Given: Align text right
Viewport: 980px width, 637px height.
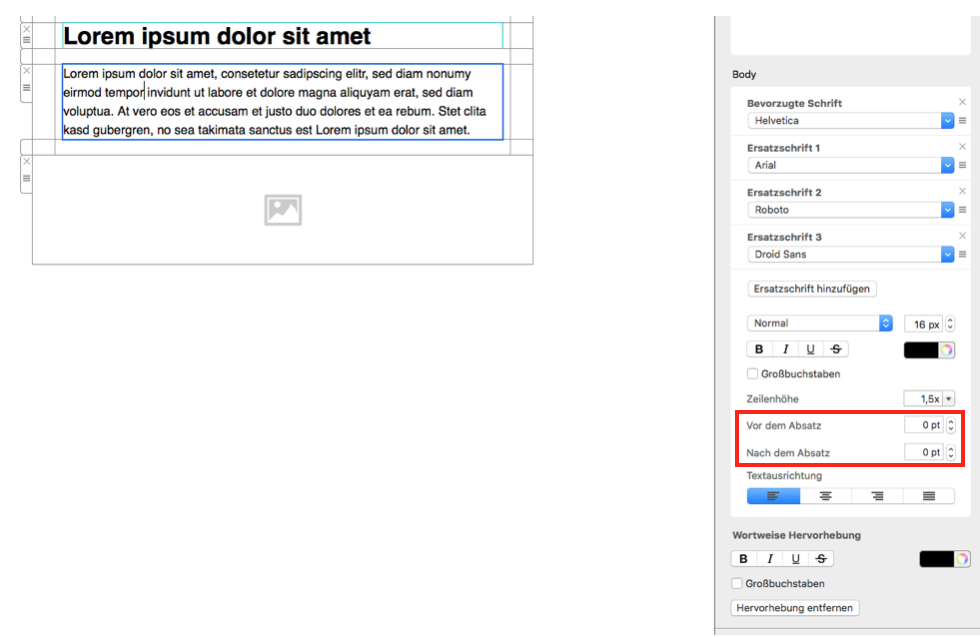Looking at the screenshot, I should coord(878,496).
